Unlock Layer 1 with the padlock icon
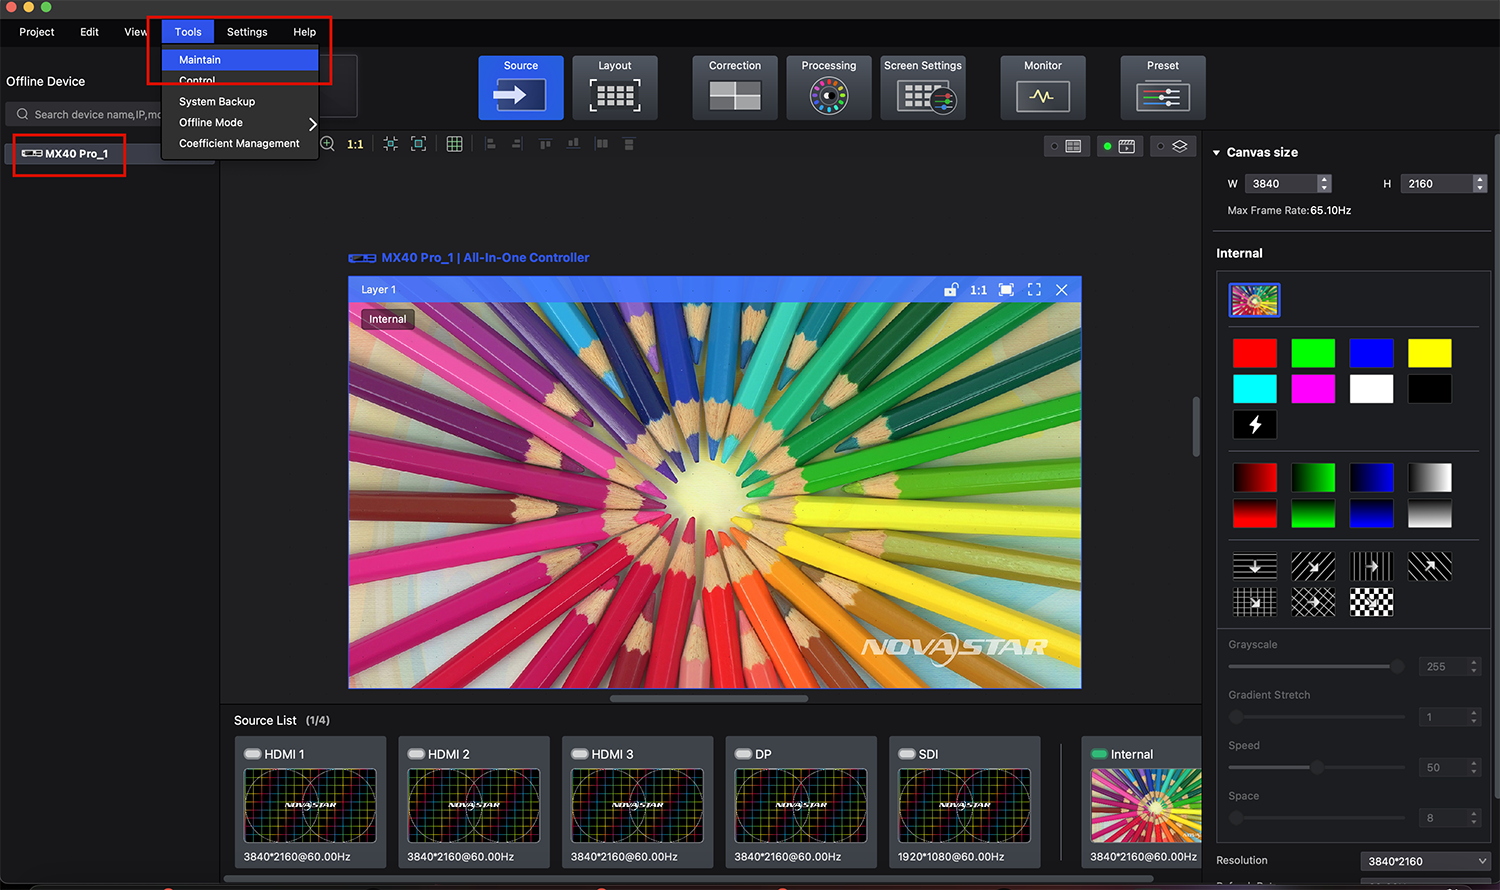This screenshot has width=1500, height=890. tap(950, 290)
